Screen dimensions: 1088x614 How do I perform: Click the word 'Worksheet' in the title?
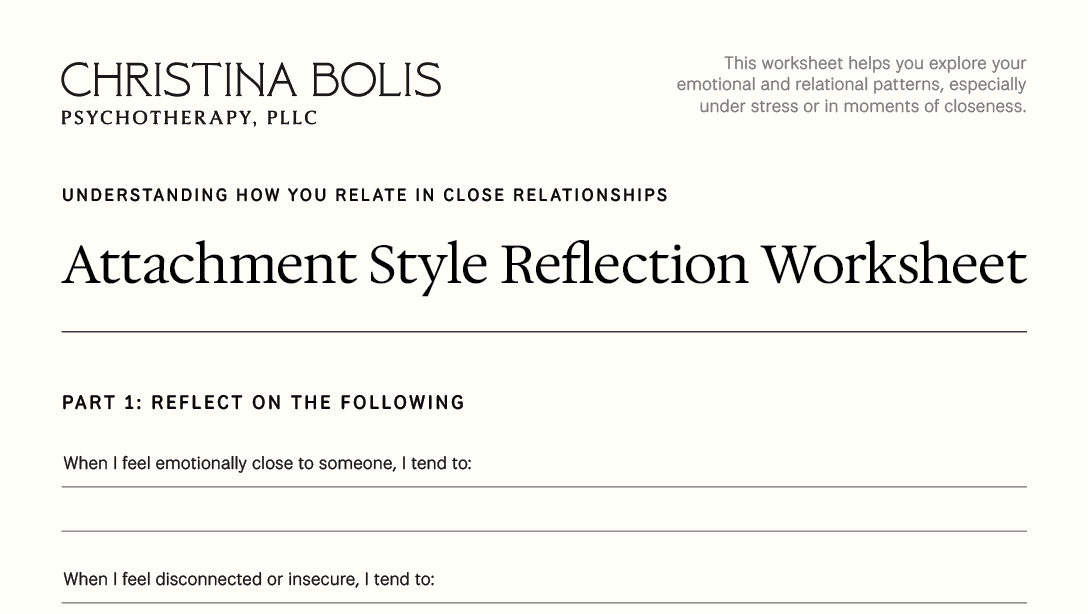click(894, 264)
